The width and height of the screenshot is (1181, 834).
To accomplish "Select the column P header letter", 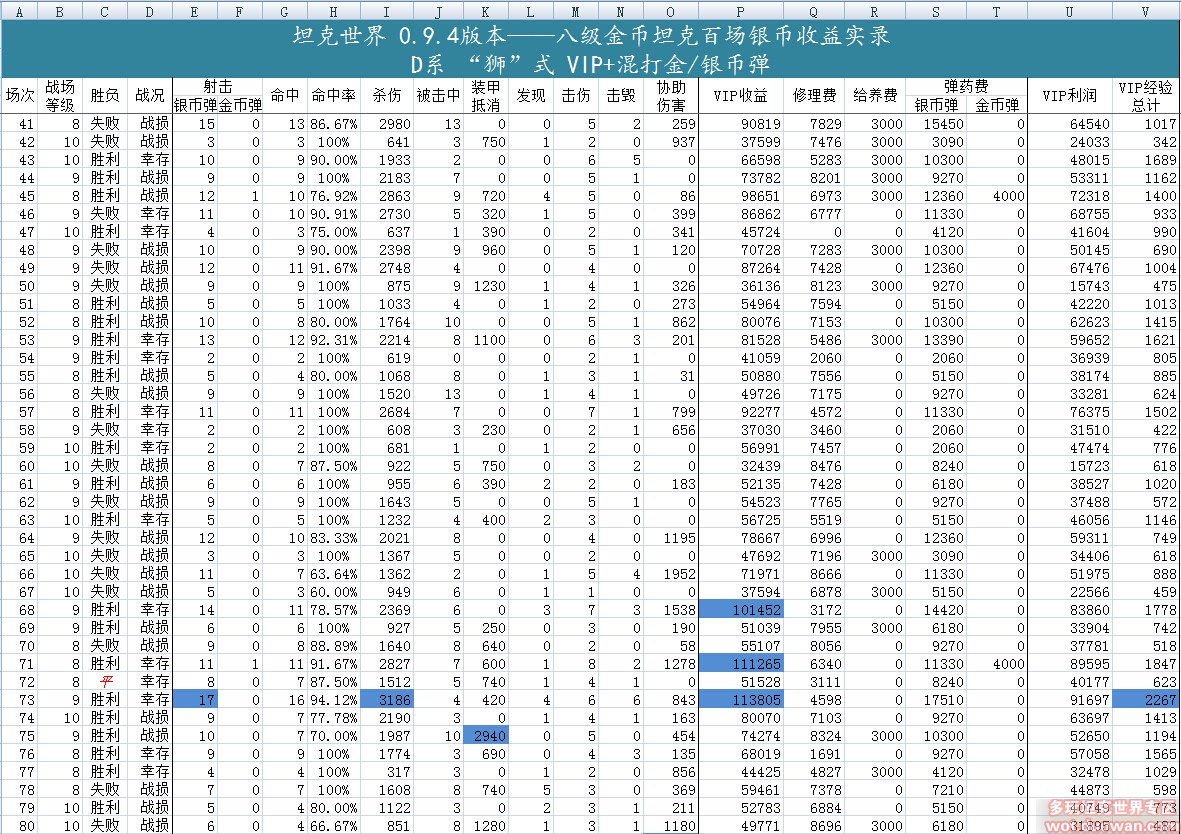I will 740,11.
